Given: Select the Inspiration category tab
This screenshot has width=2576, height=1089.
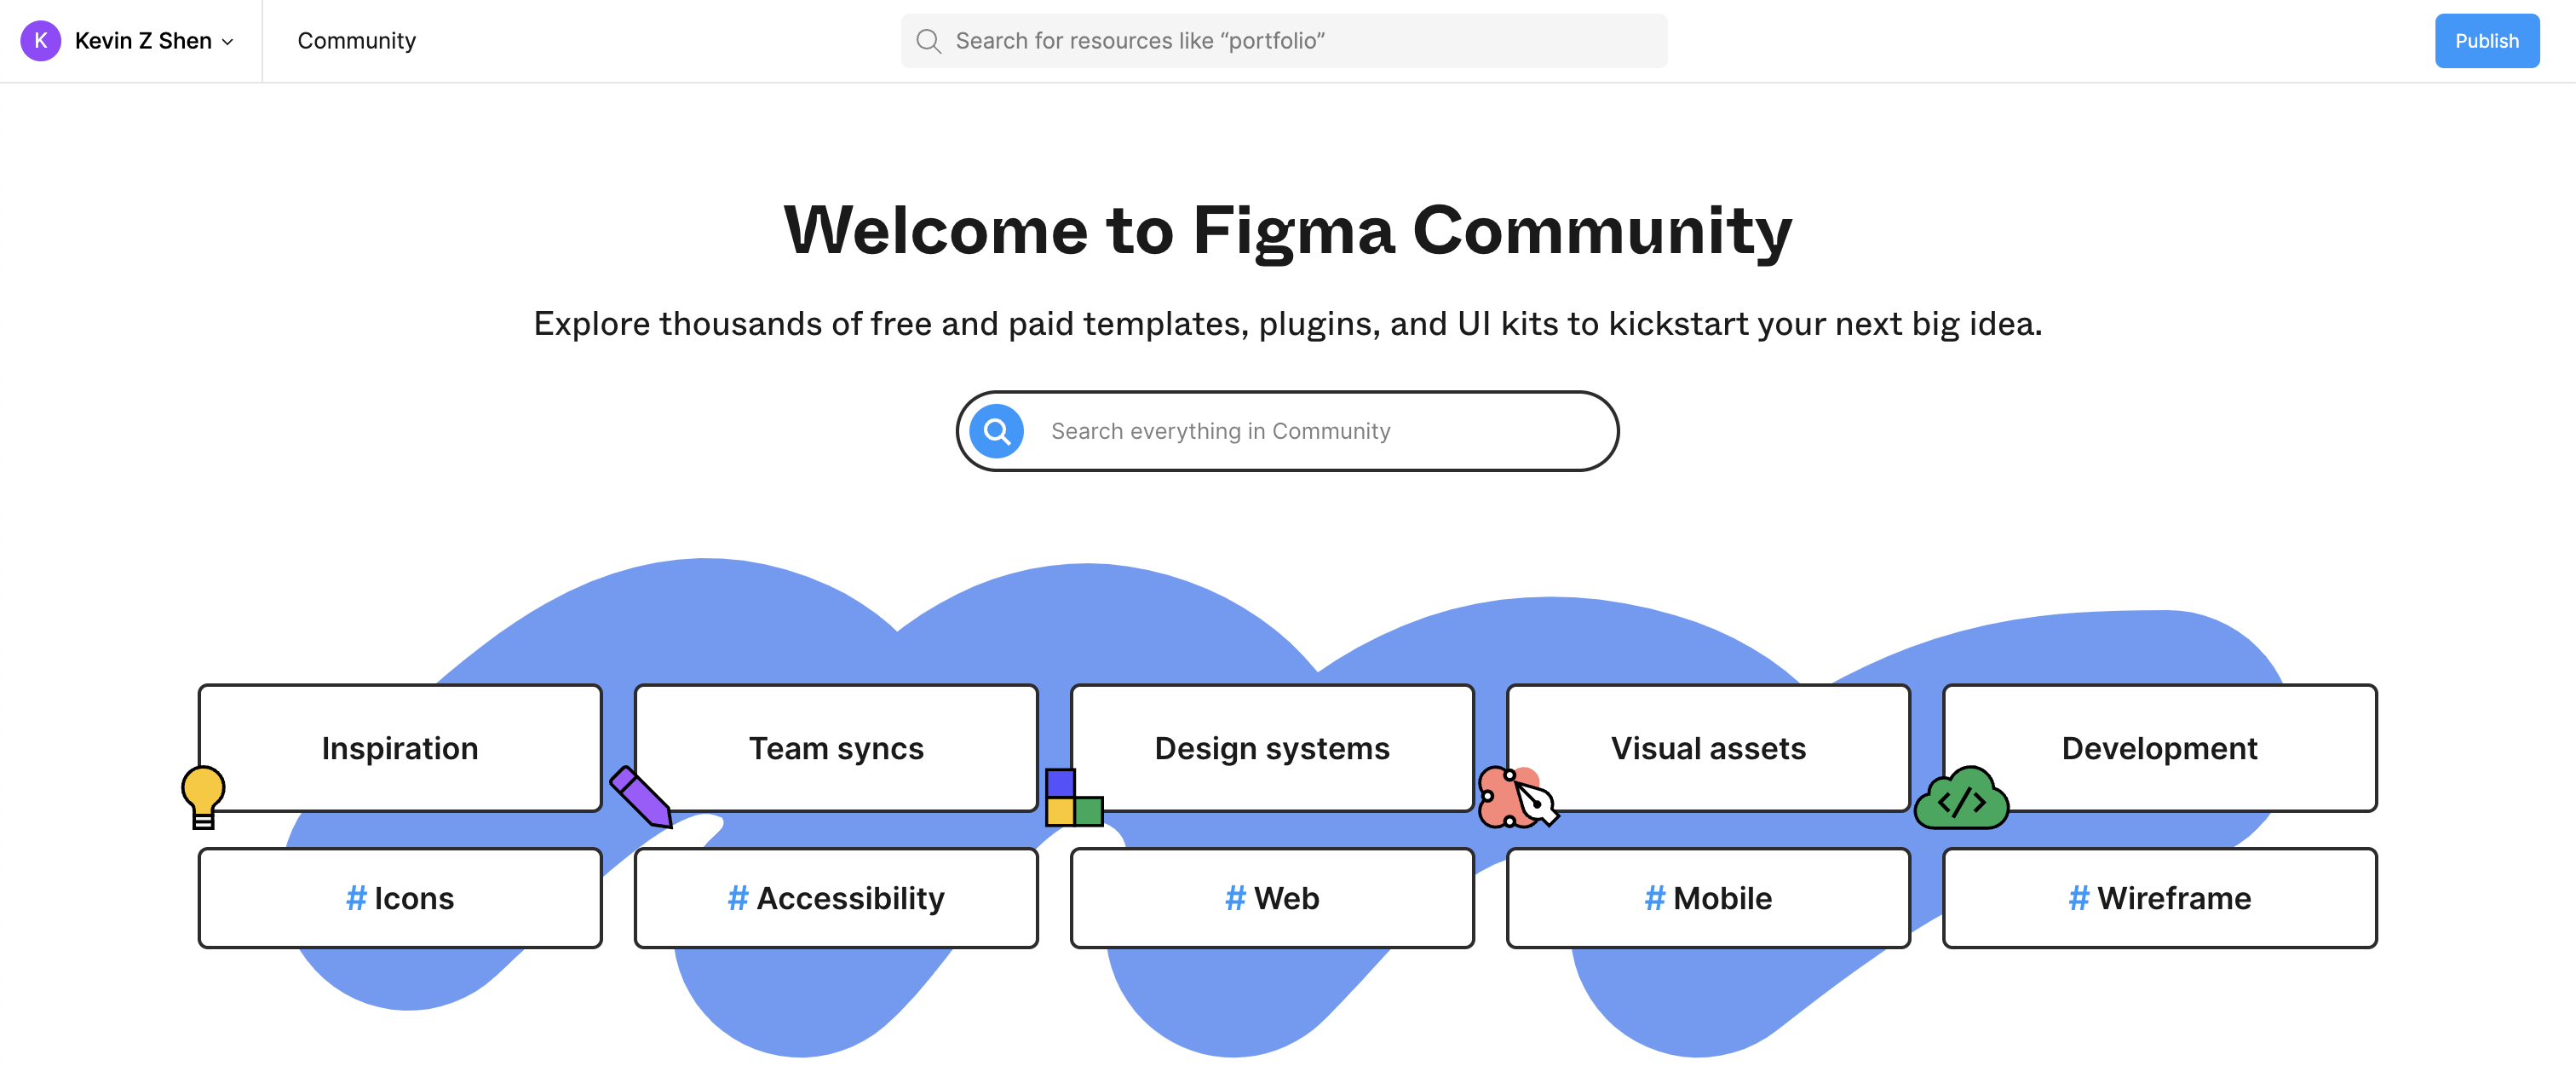Looking at the screenshot, I should (x=400, y=747).
